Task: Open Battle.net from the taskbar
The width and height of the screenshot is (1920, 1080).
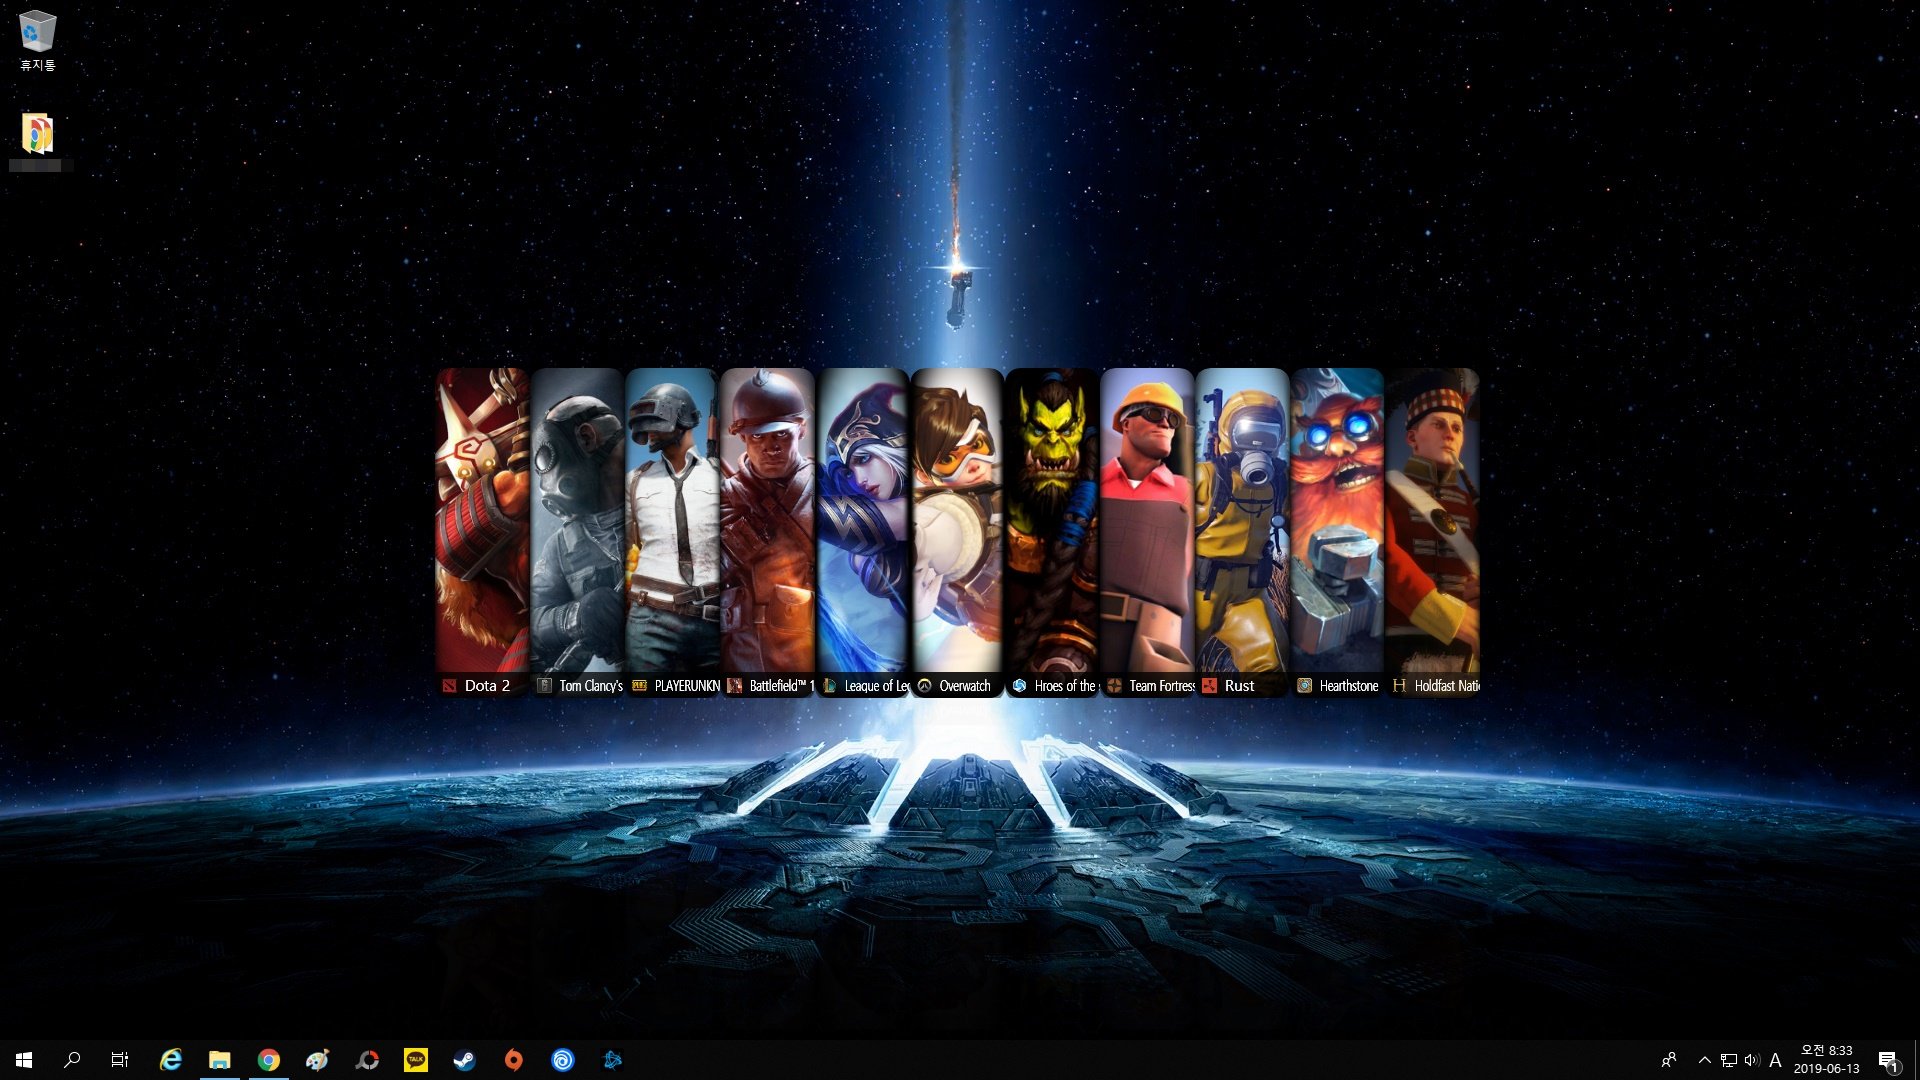Action: pyautogui.click(x=612, y=1060)
